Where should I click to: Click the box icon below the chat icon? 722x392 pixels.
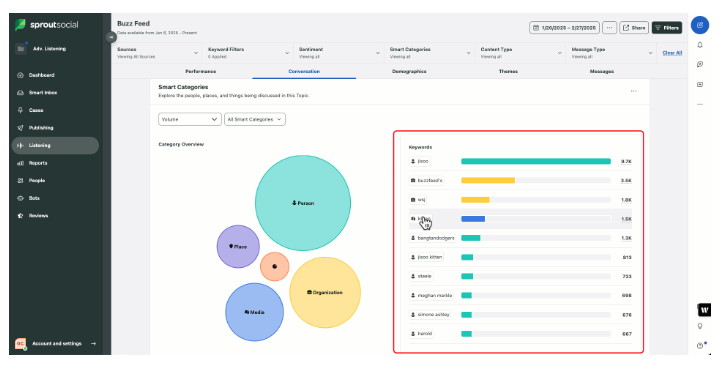[700, 84]
